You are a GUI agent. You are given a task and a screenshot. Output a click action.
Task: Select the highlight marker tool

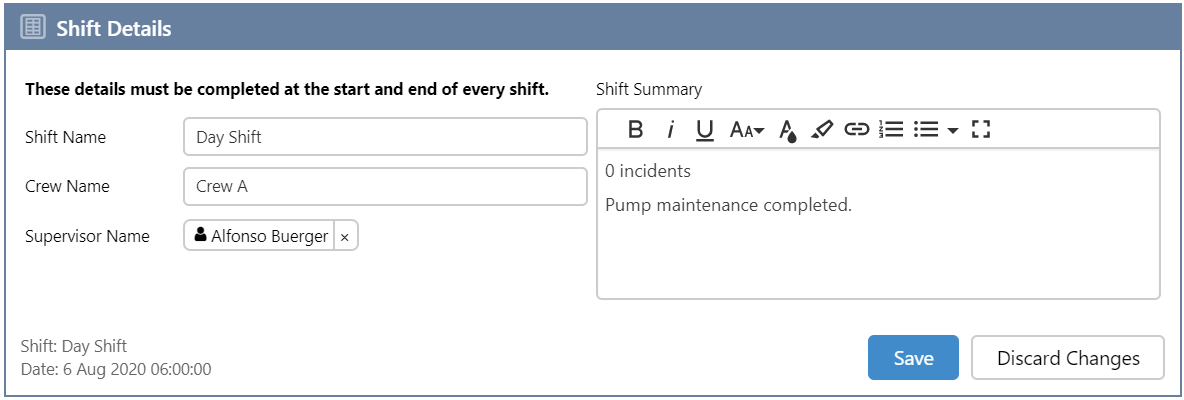[822, 129]
